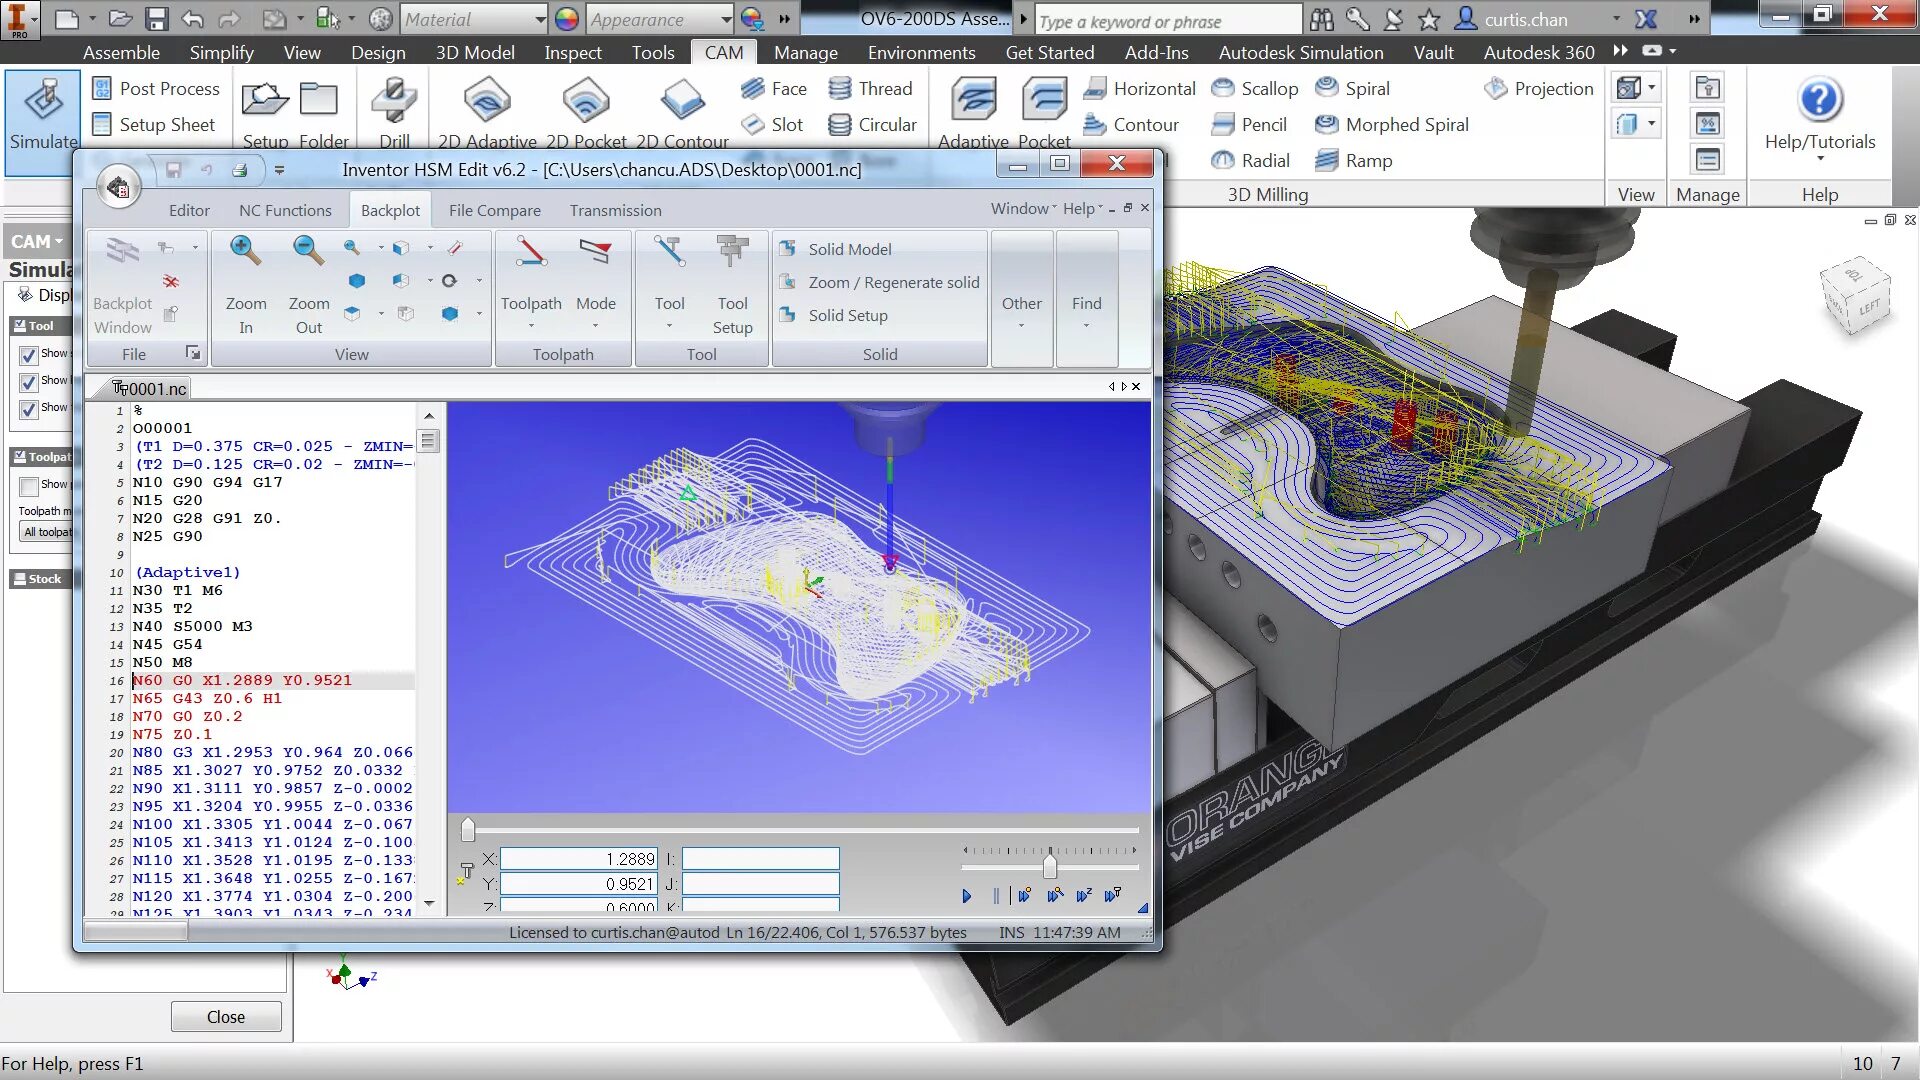Click Zoom / Regenerate solid
Viewport: 1920px width, 1080px height.
[x=893, y=283]
